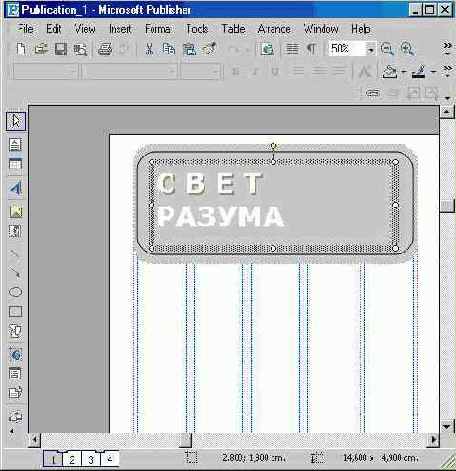Go to page 1 in page navigator
Viewport: 456px width, 471px height.
coord(53,459)
